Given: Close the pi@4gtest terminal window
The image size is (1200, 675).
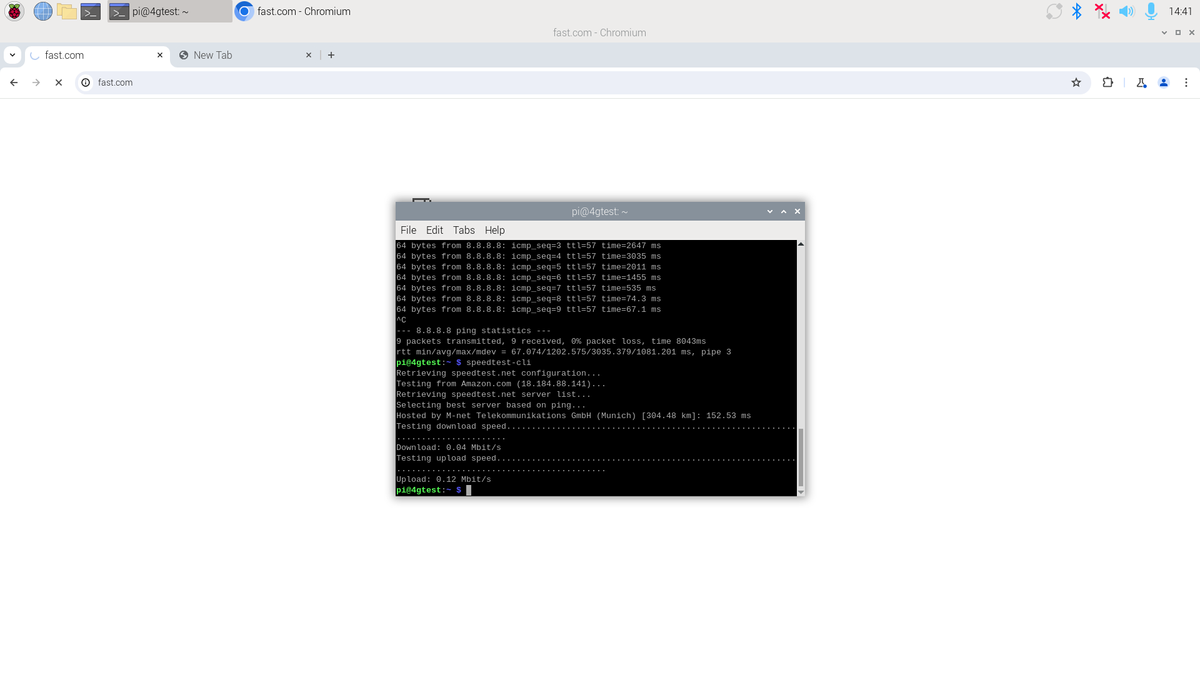Looking at the screenshot, I should click(x=797, y=211).
